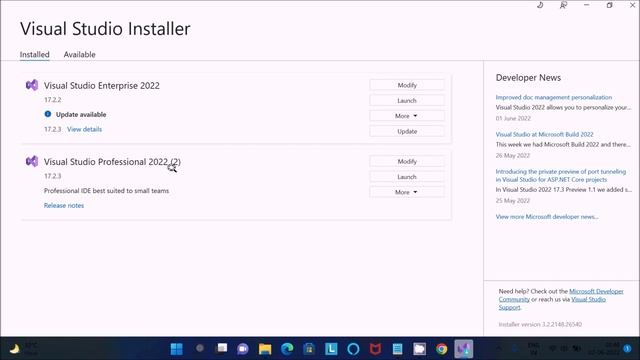Image resolution: width=640 pixels, height=360 pixels.
Task: Launch Visual Studio Professional 2022
Action: (x=407, y=177)
